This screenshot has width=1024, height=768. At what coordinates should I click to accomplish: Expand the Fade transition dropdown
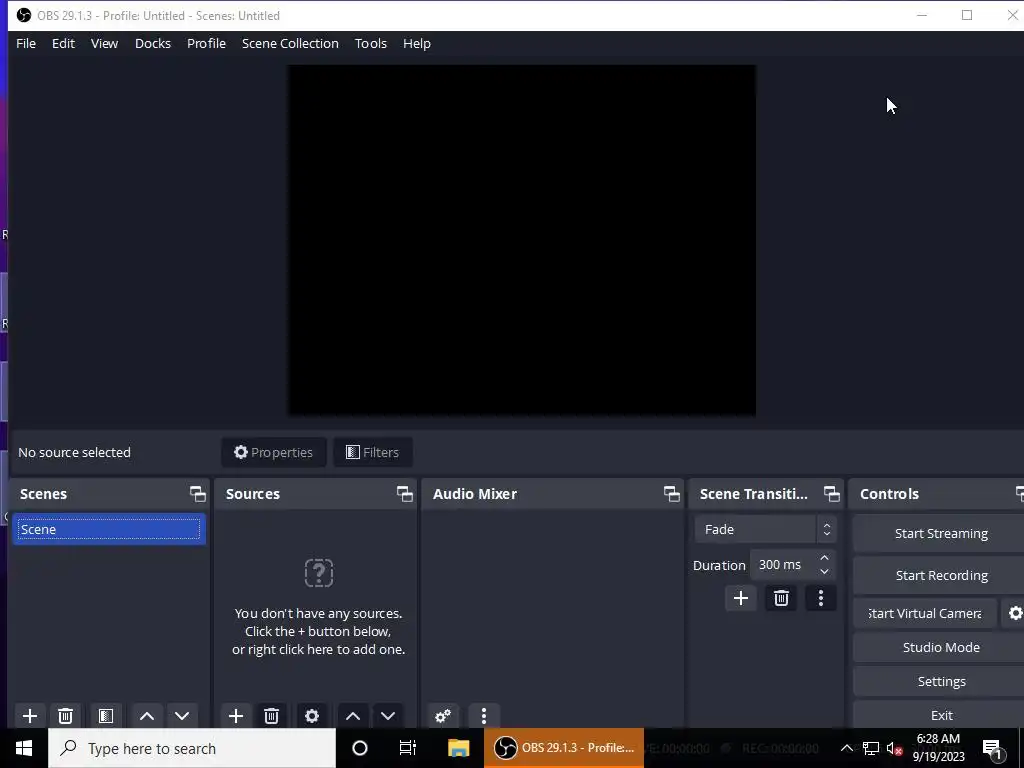(765, 529)
